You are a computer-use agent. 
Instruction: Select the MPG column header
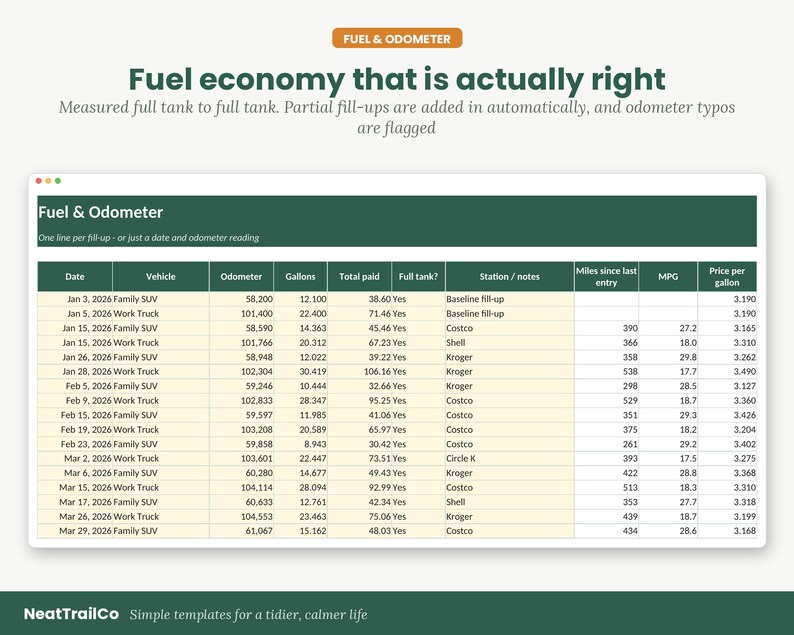pos(668,276)
